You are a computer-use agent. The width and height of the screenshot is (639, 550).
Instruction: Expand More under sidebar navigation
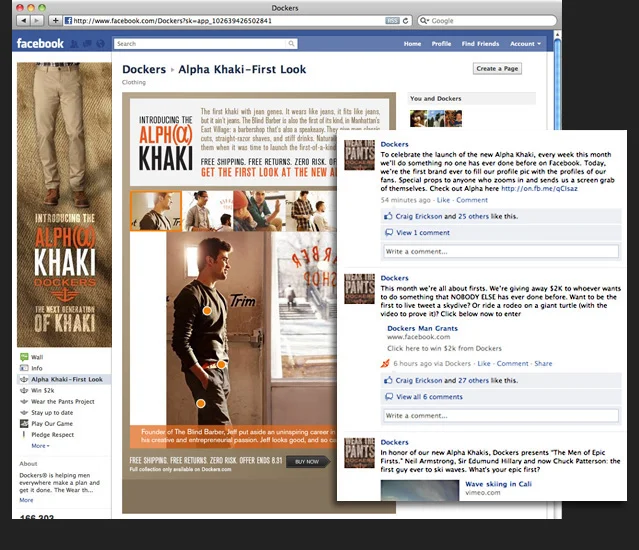(40, 446)
